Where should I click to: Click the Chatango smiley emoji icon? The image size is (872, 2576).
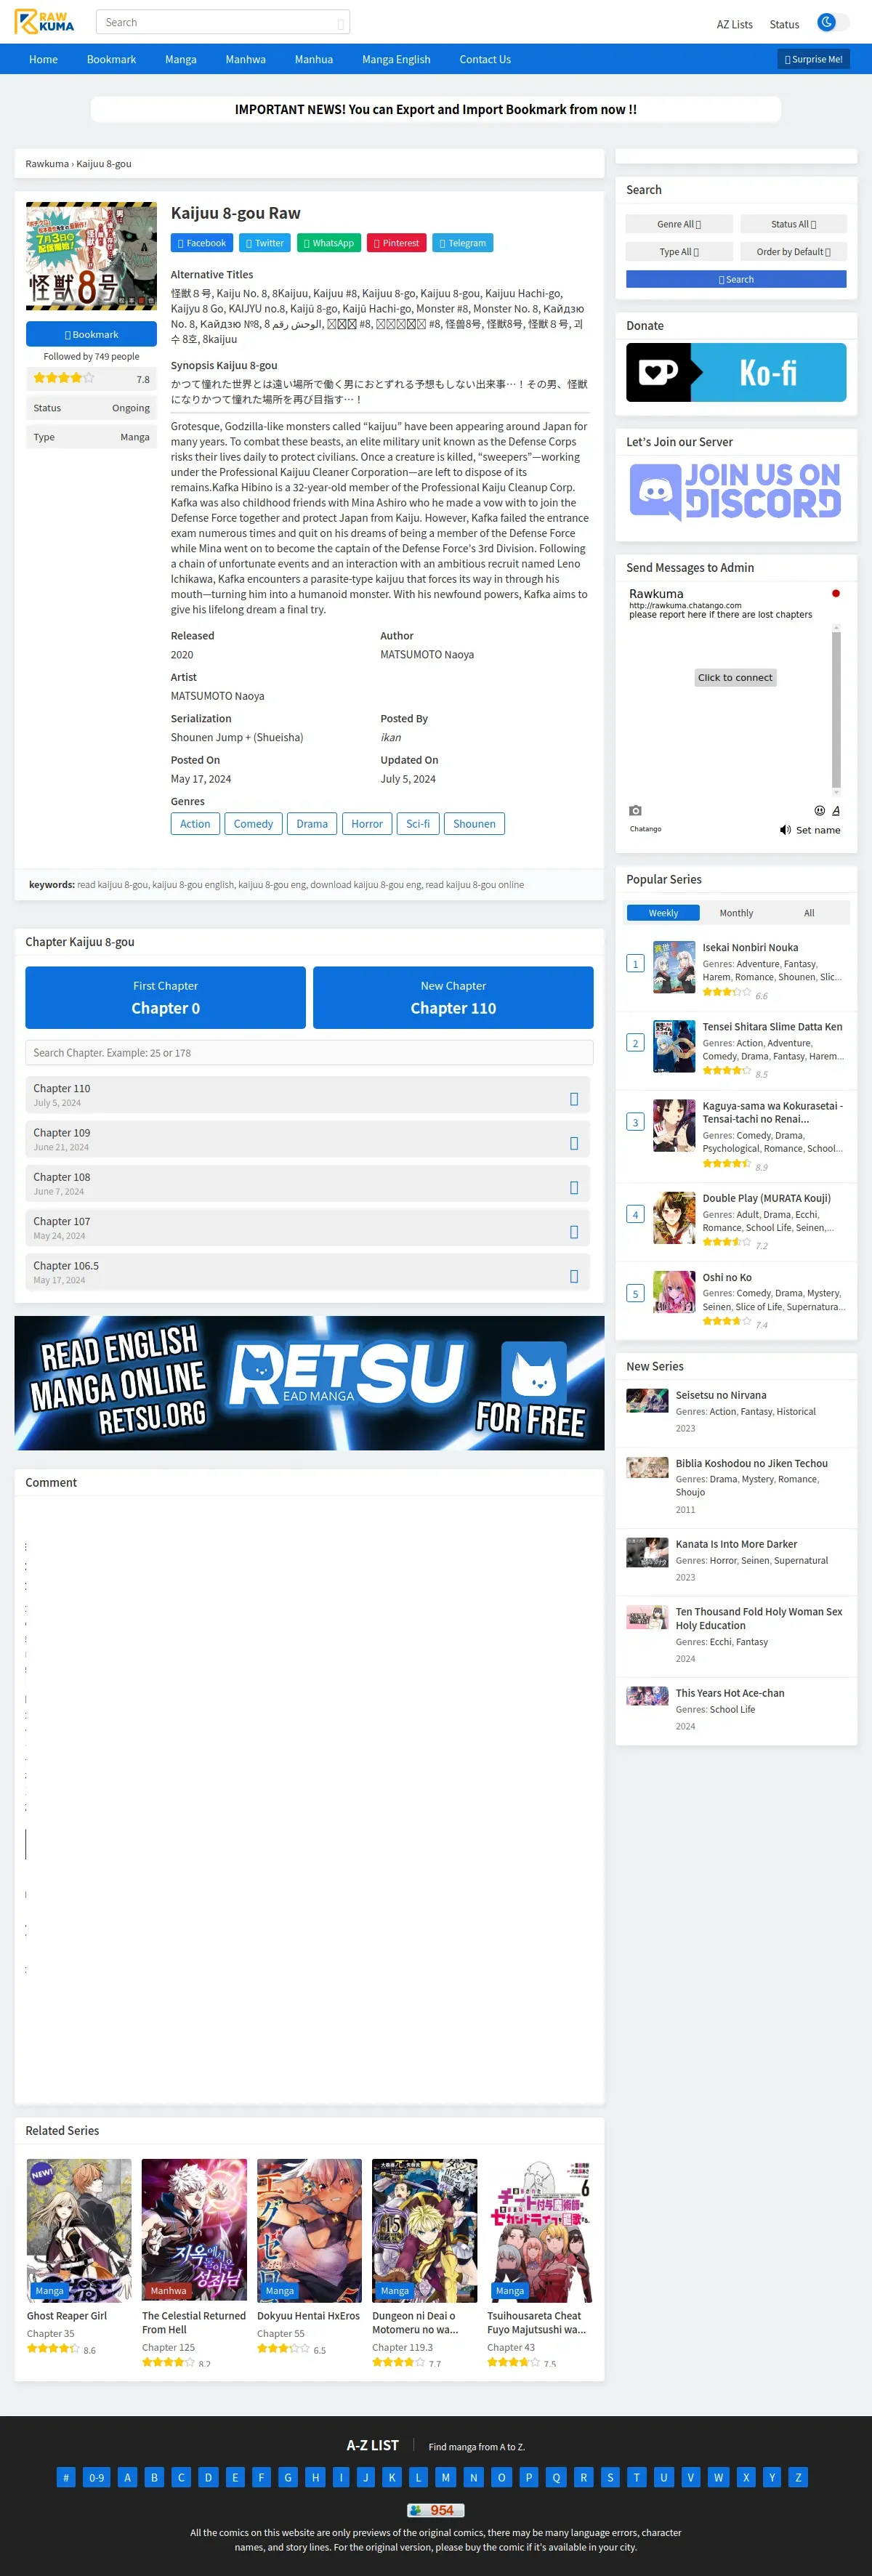pyautogui.click(x=820, y=810)
